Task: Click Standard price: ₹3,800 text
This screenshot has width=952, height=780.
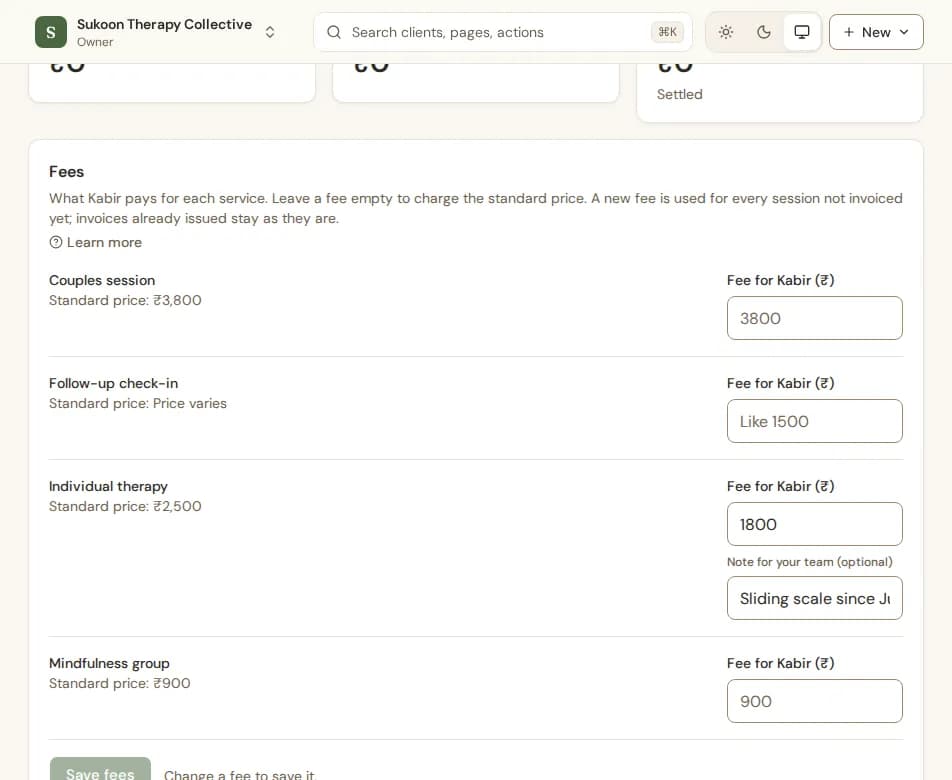Action: pos(125,300)
